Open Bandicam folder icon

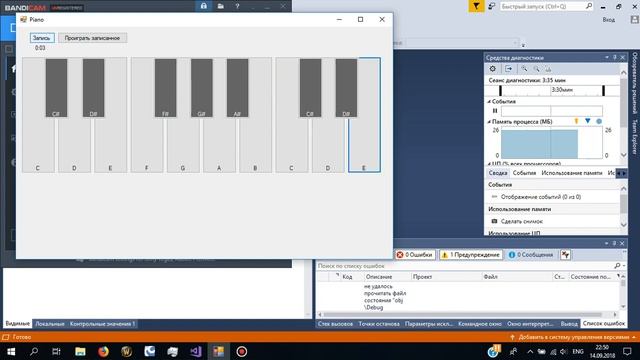(x=220, y=6)
